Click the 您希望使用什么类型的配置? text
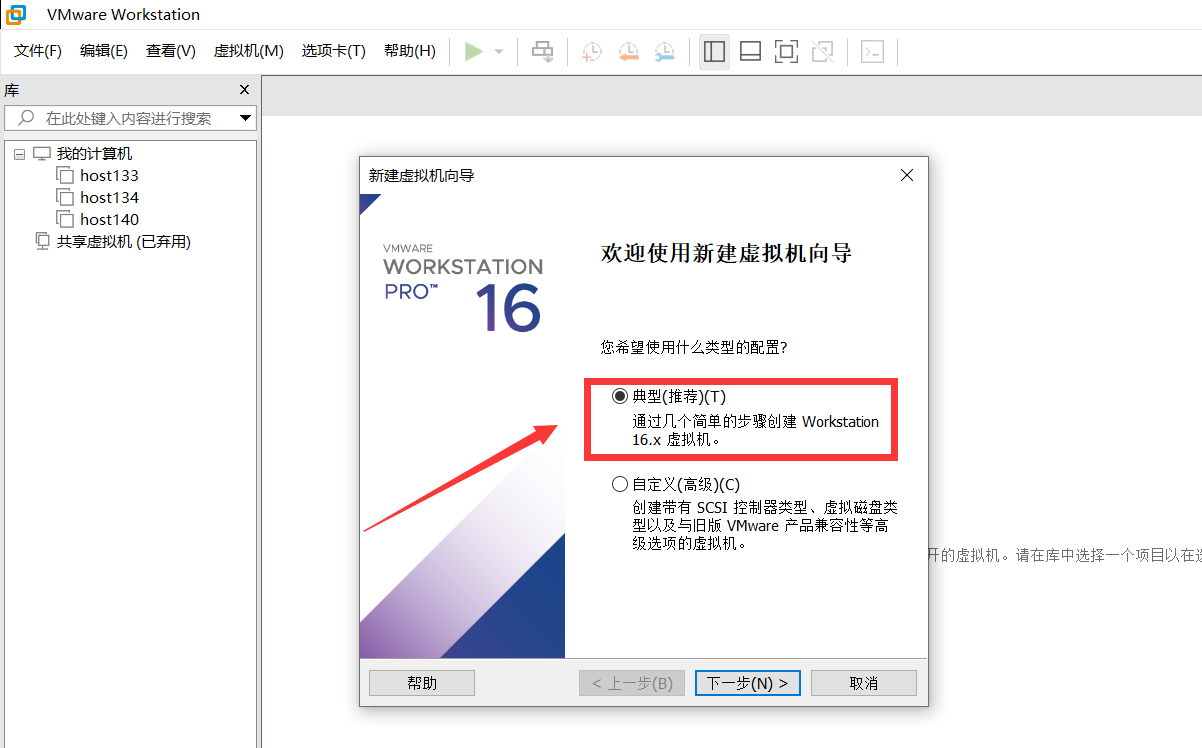1202x748 pixels. tap(694, 348)
